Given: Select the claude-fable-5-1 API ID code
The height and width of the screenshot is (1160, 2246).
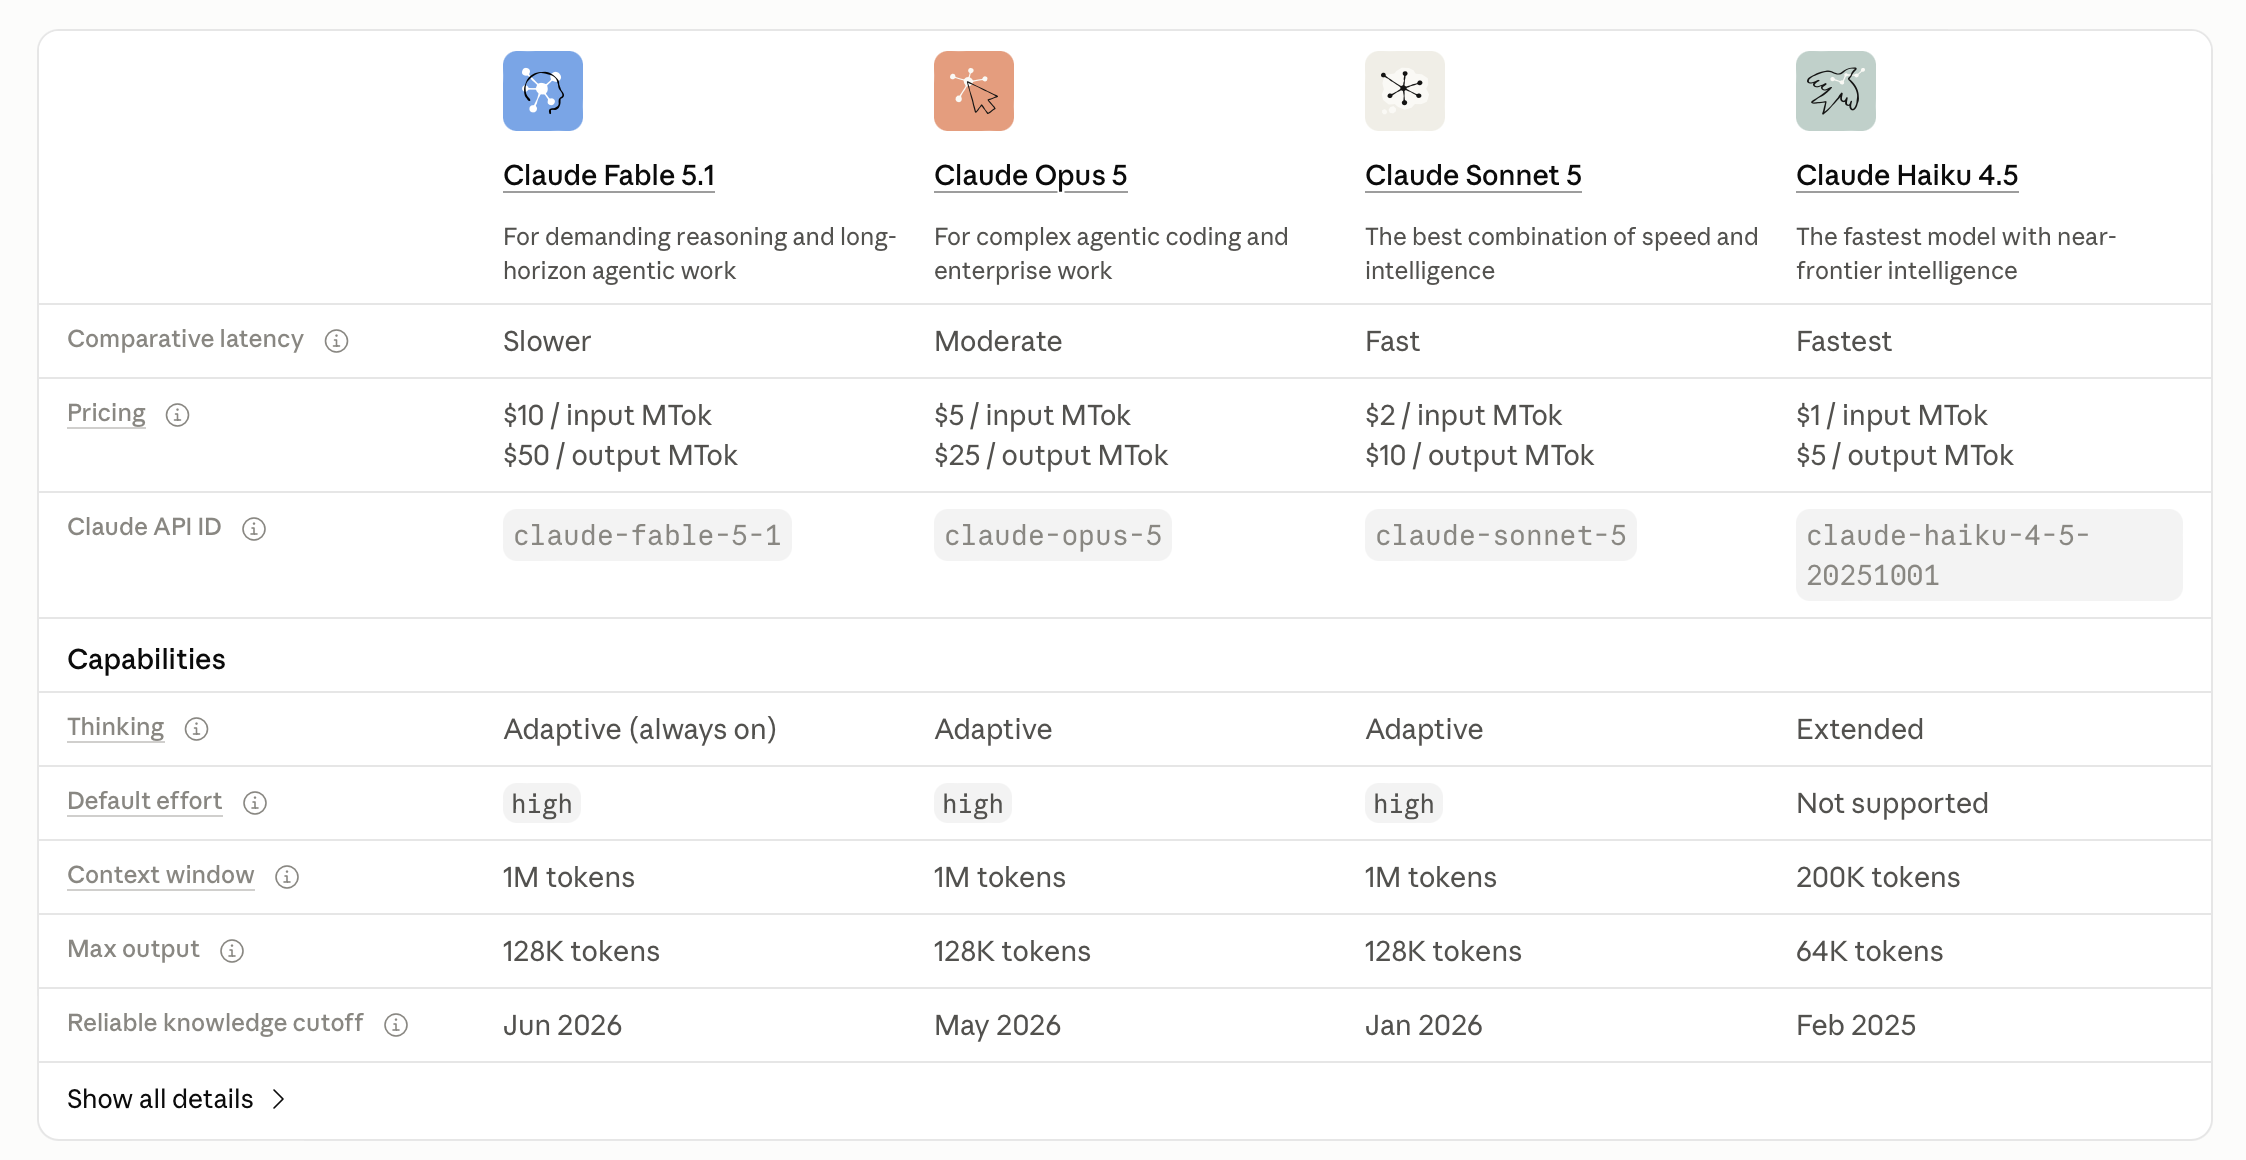Looking at the screenshot, I should click(x=647, y=535).
